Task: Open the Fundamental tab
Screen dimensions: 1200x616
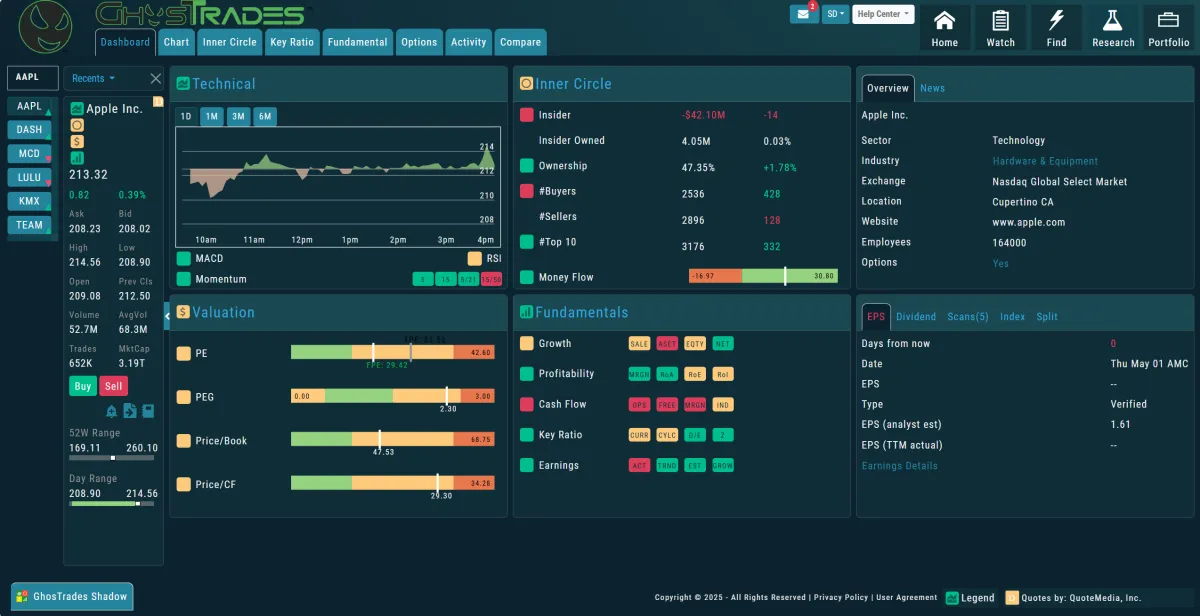Action: click(357, 42)
